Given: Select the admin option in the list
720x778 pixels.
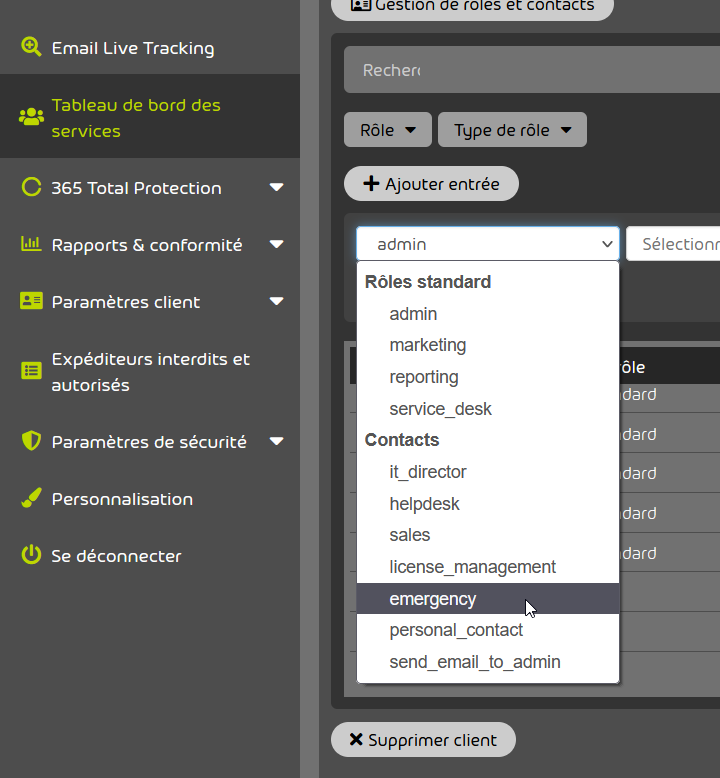Looking at the screenshot, I should pyautogui.click(x=488, y=314).
